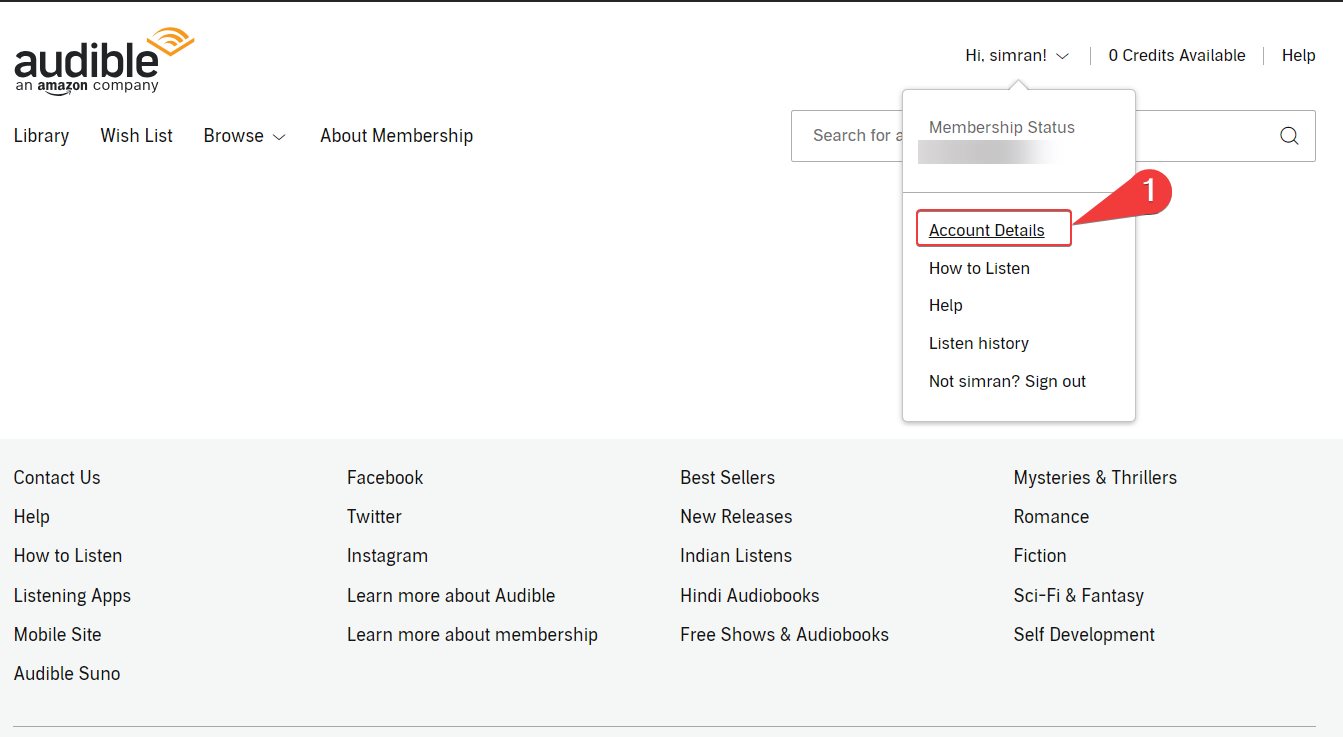Sign out using Not simran? Sign out

[1007, 381]
